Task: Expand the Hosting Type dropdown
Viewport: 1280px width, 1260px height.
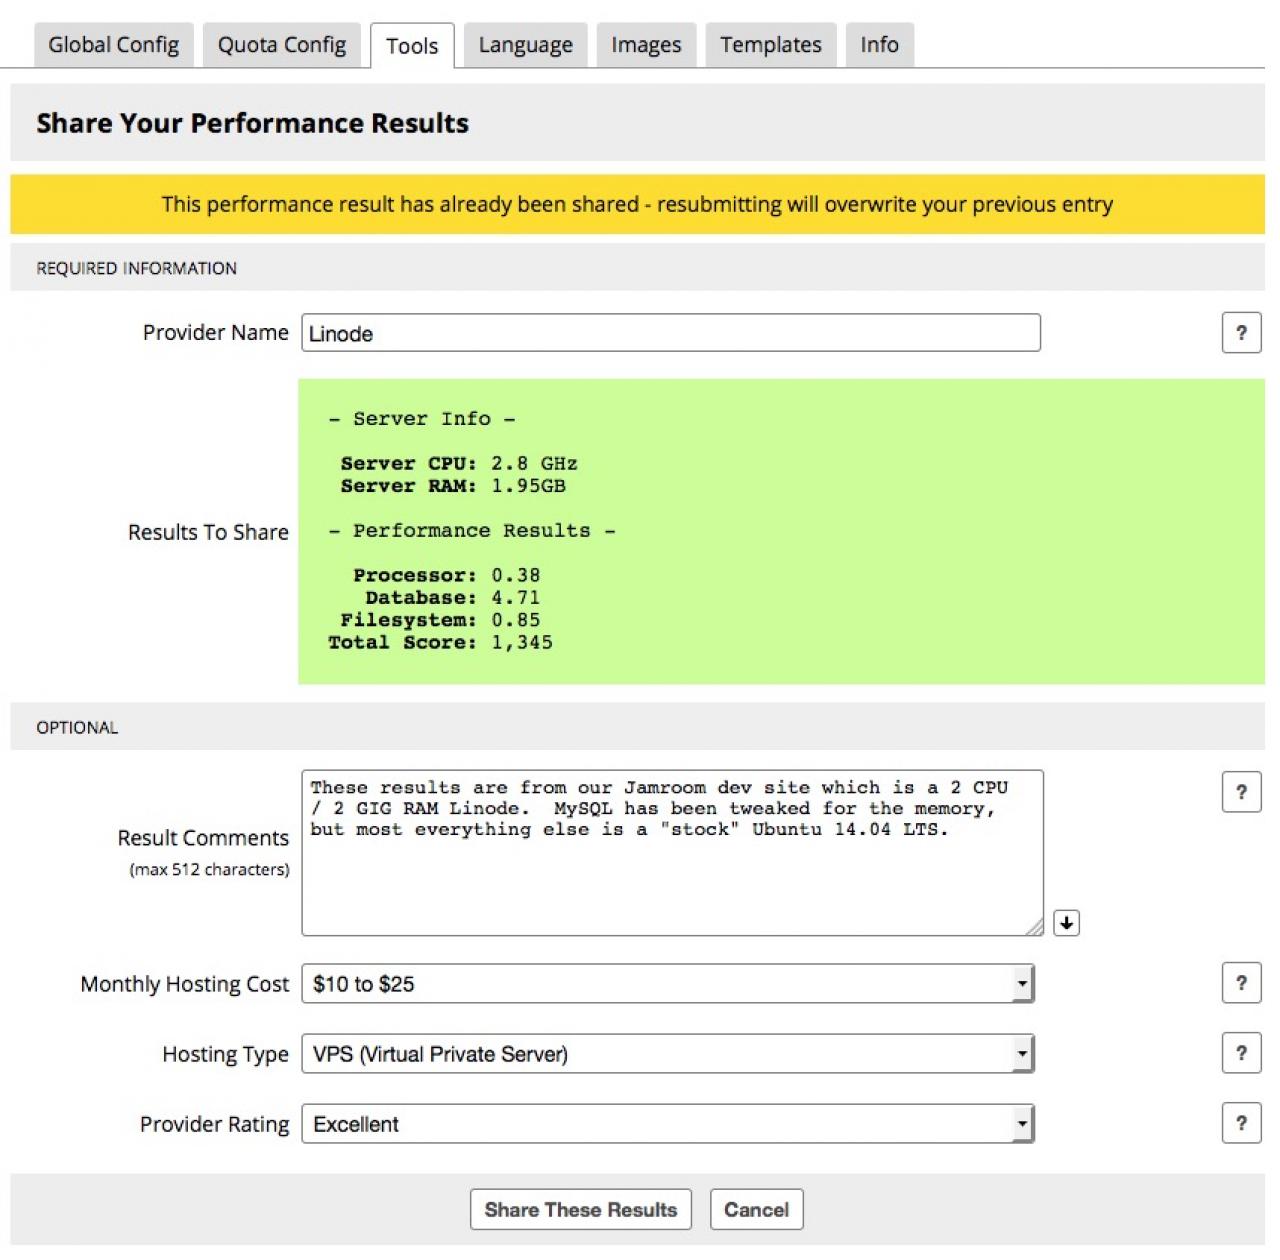Action: click(x=1021, y=1054)
